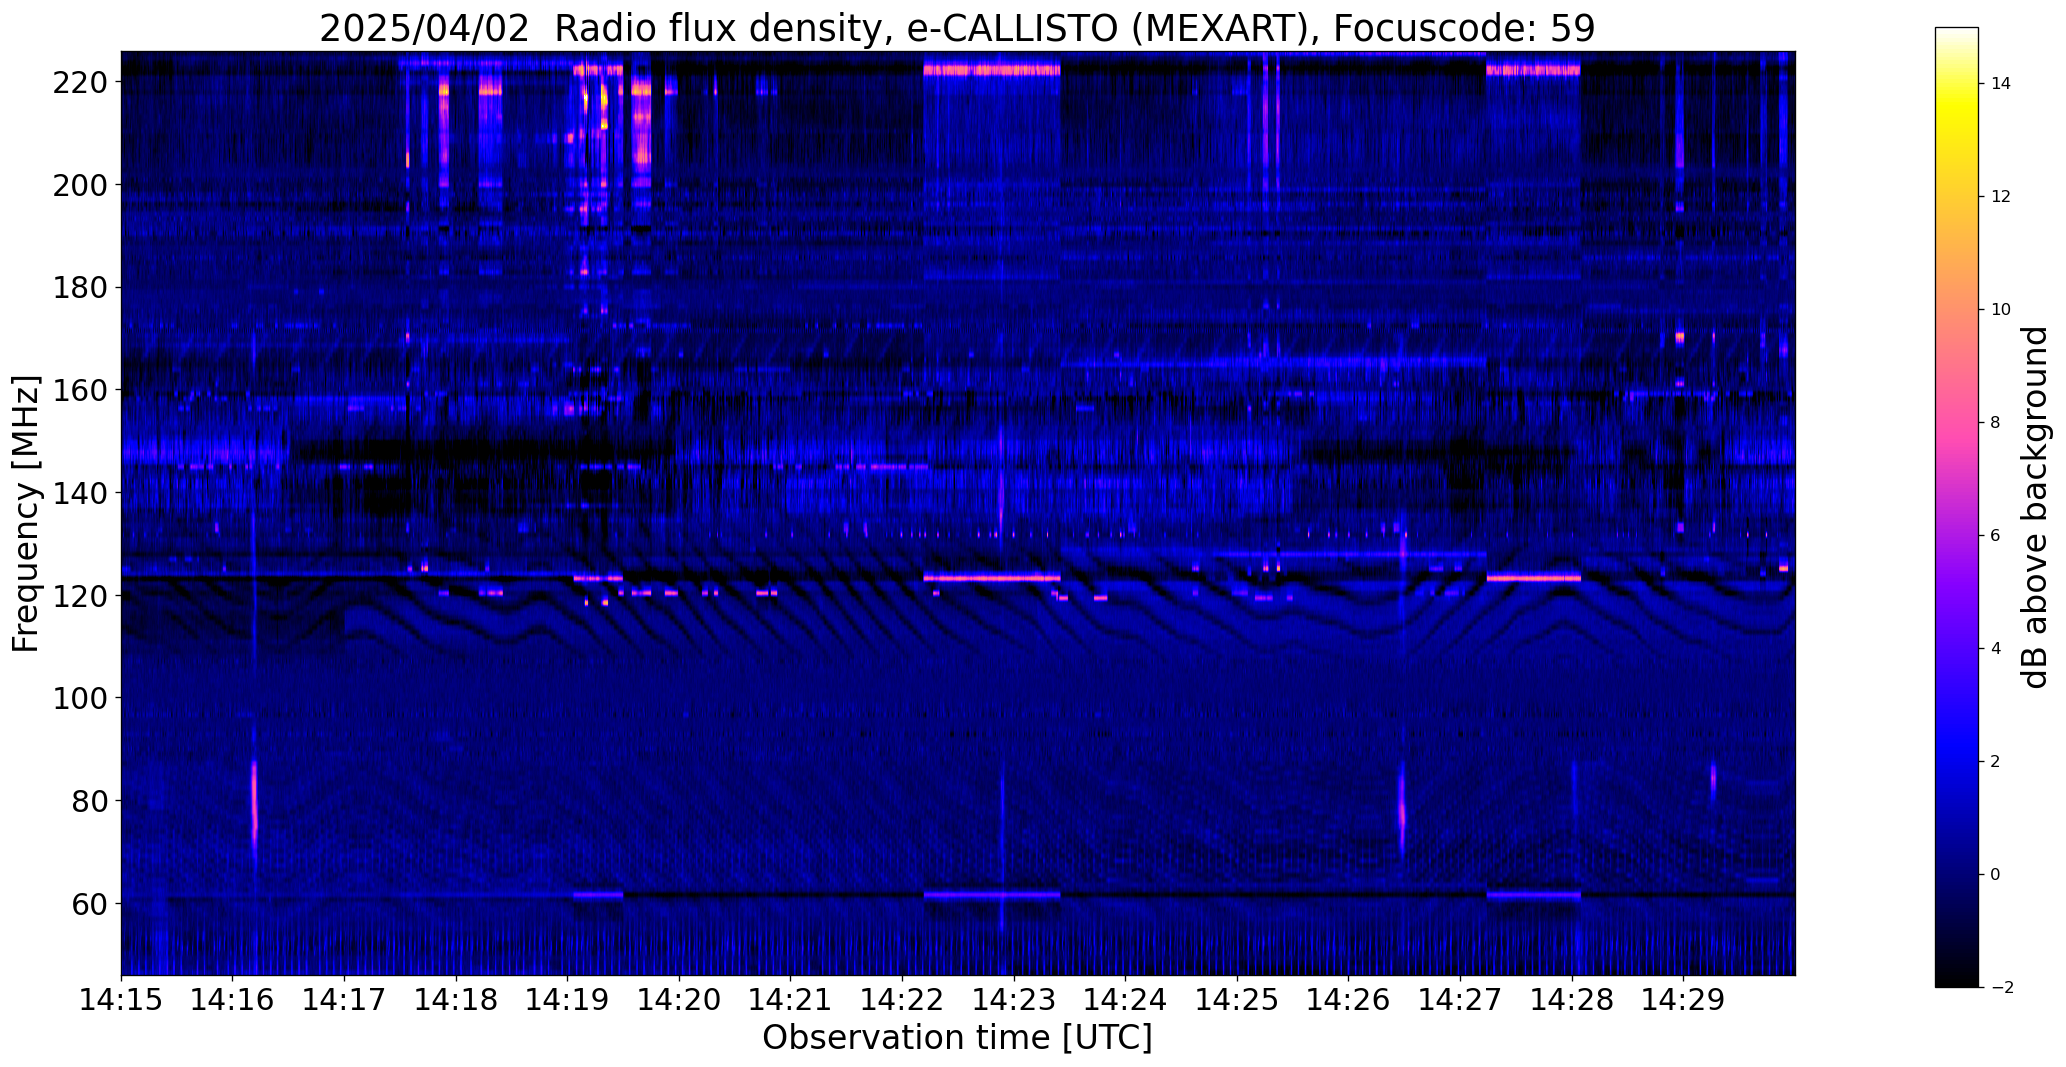Click the 180 MHz frequency tick label
The image size is (2066, 1067).
78,288
